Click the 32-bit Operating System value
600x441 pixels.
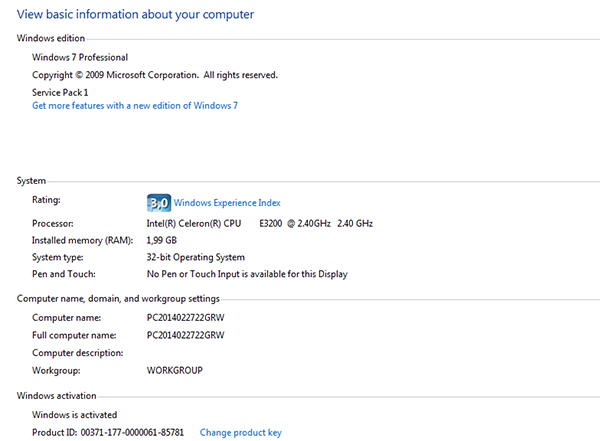(x=196, y=257)
